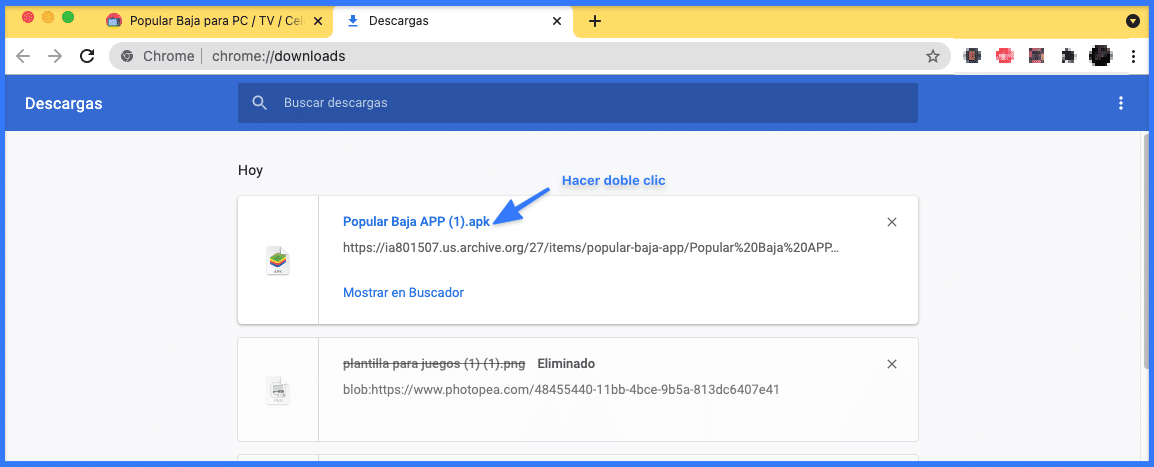Remove Popular Baja APP download from list
Screen dimensions: 1154x467
pyautogui.click(x=892, y=222)
